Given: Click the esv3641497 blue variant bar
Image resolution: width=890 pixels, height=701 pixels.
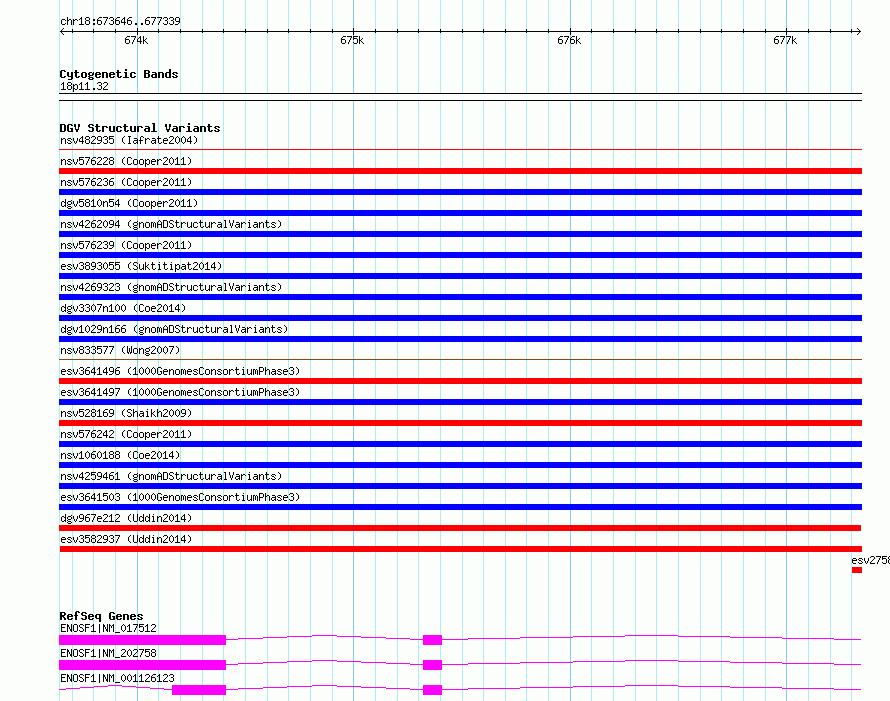Looking at the screenshot, I should (460, 402).
